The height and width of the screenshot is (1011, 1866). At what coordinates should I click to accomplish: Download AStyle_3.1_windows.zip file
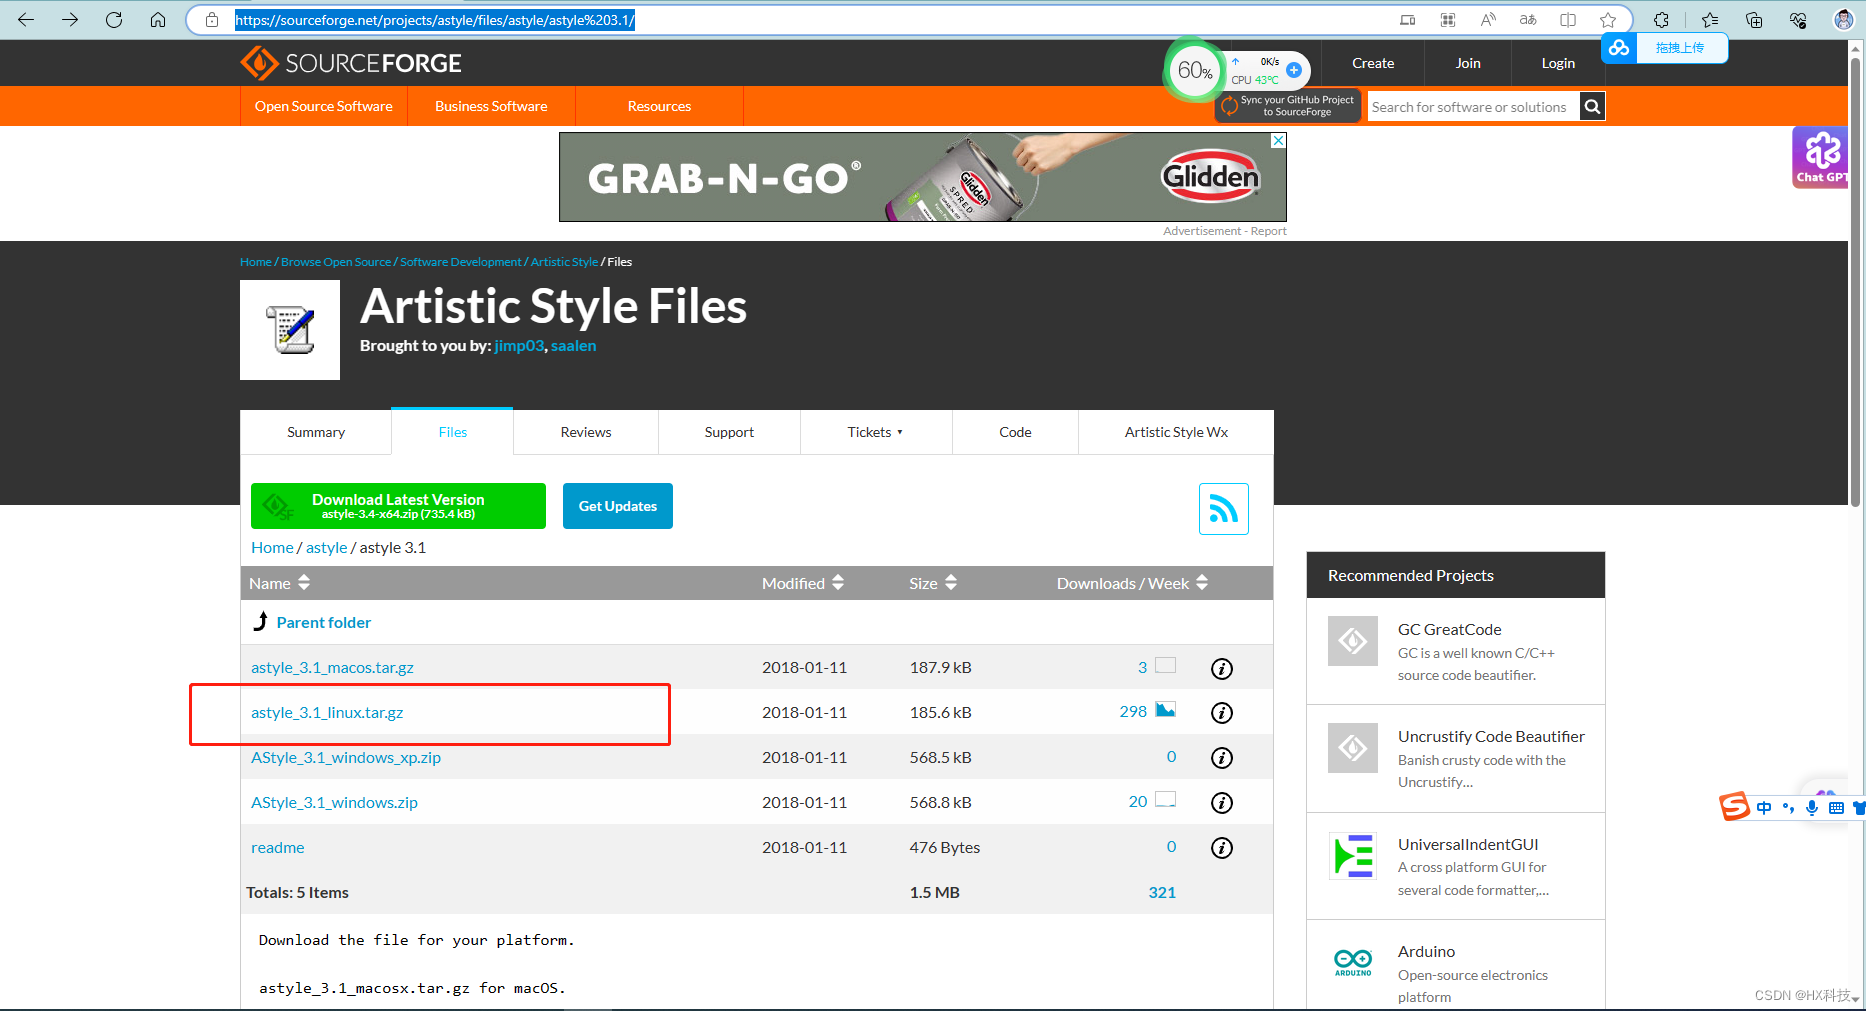coord(334,803)
